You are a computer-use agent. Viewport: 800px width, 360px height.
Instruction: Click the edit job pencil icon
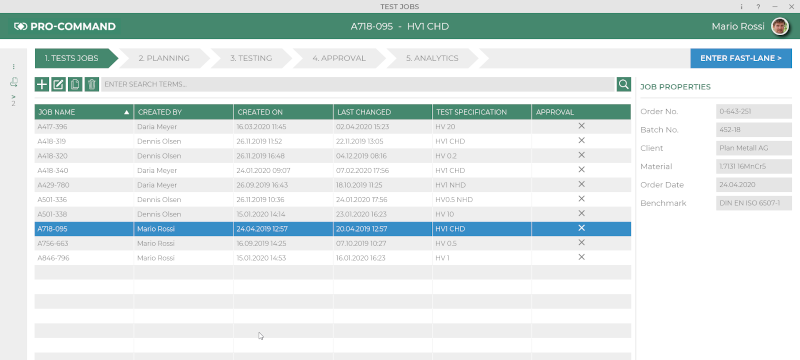pyautogui.click(x=59, y=84)
